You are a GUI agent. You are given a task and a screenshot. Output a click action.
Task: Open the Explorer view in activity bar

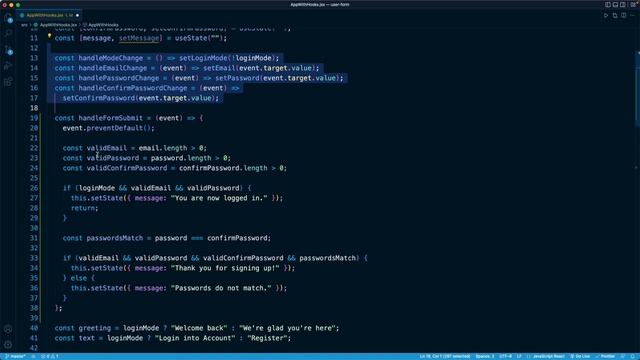8,18
